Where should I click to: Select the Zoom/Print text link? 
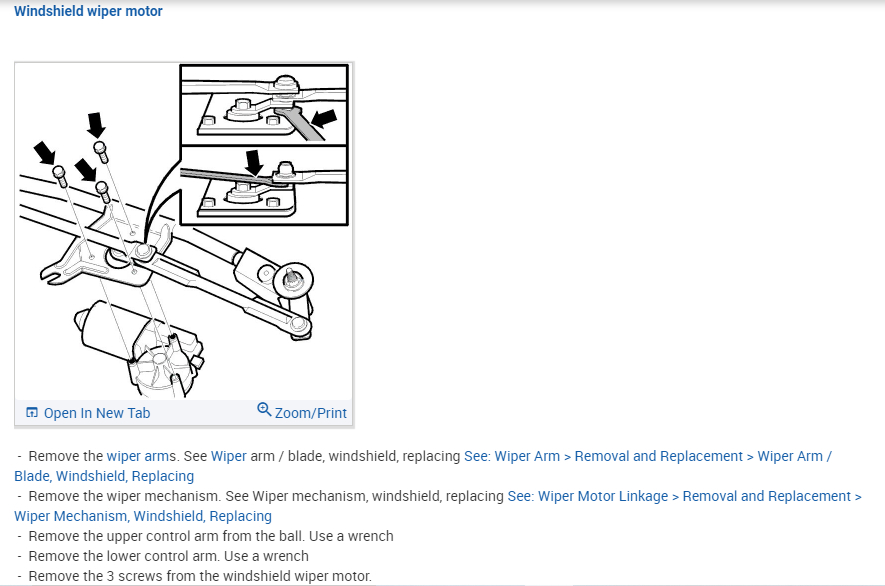pyautogui.click(x=310, y=413)
